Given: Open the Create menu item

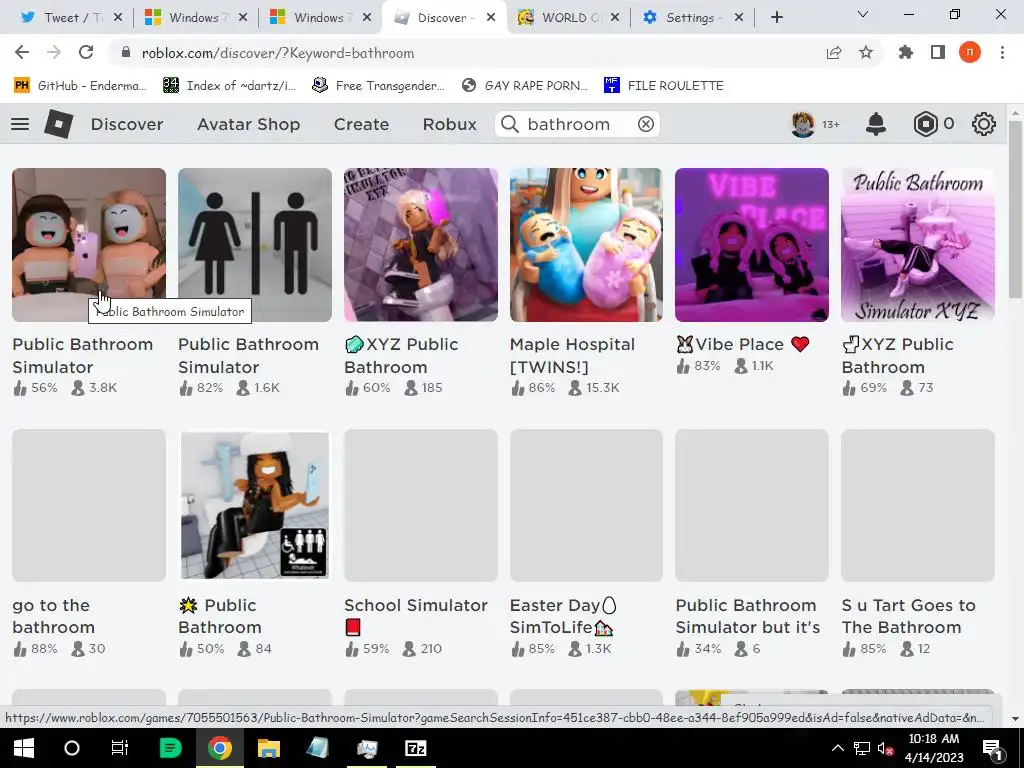Looking at the screenshot, I should click(361, 124).
